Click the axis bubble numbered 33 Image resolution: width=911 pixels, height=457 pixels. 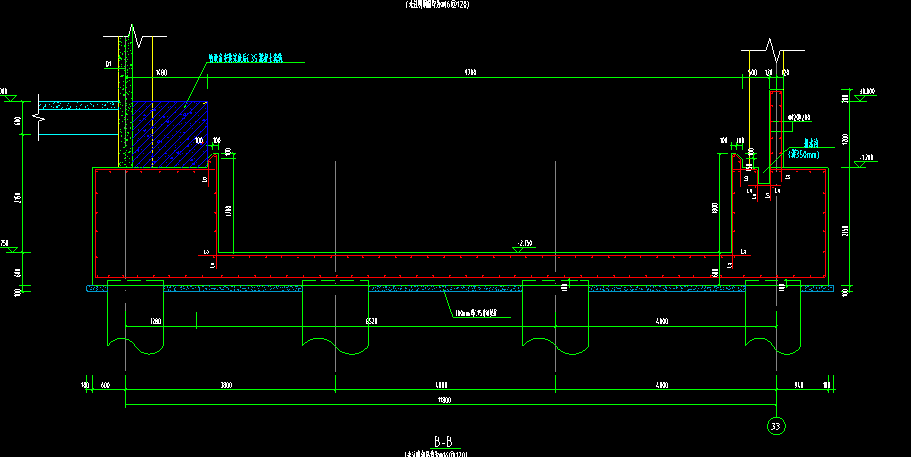pos(776,426)
